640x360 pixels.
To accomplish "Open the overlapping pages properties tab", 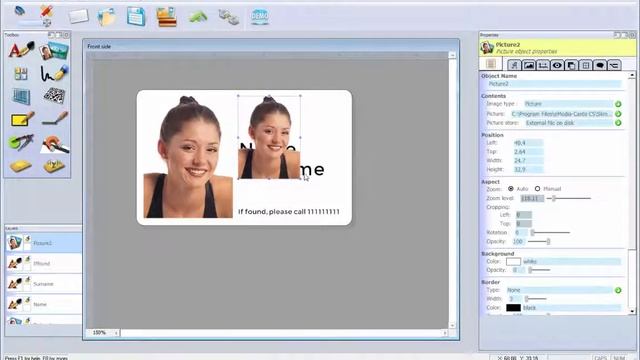I will coord(571,65).
